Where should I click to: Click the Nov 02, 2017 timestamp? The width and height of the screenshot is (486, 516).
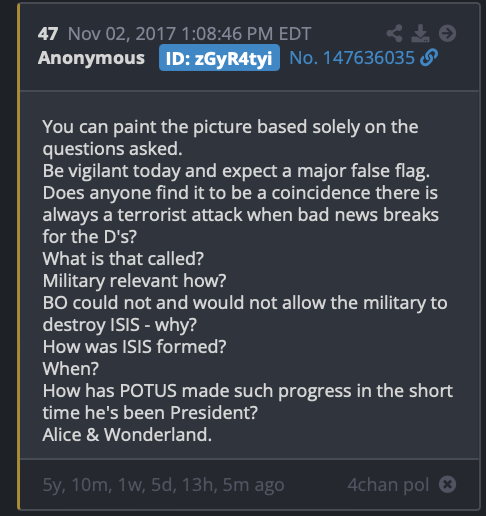[189, 34]
